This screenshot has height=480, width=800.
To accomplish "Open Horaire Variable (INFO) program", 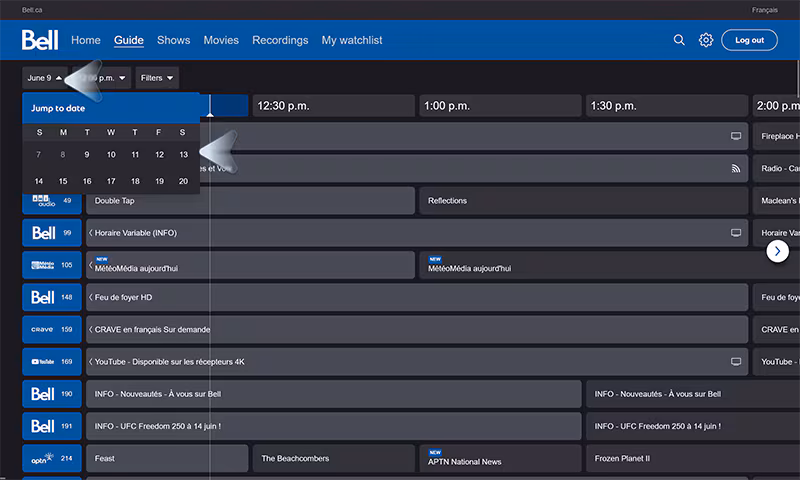I will pos(417,233).
